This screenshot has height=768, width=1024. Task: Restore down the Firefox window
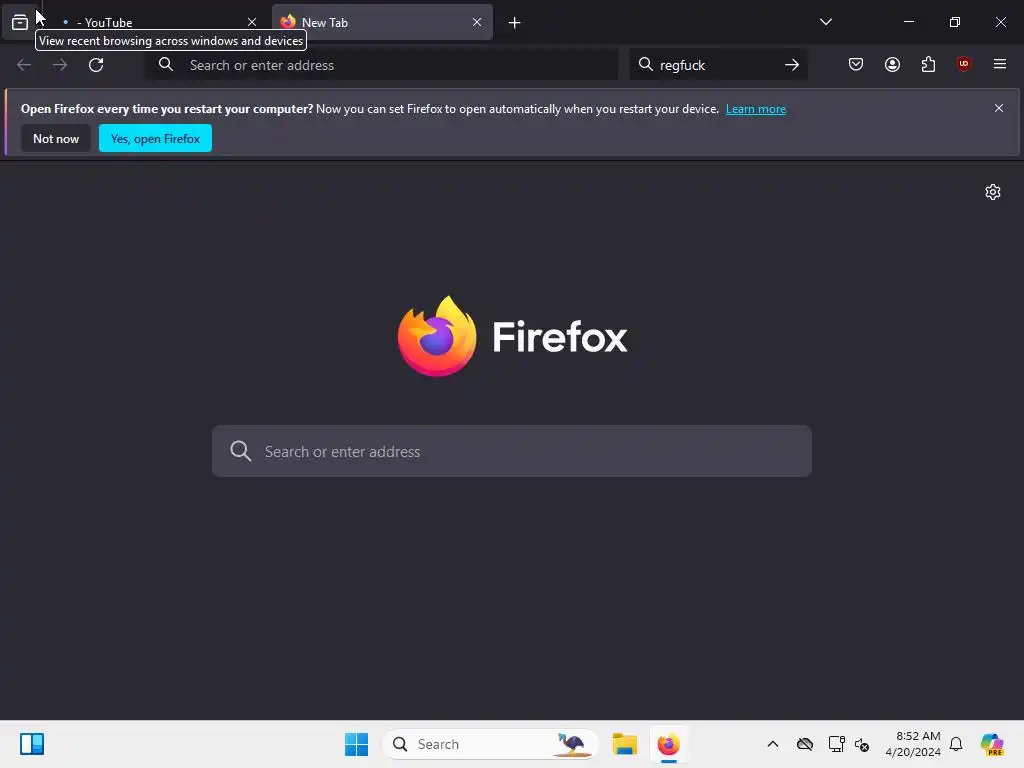tap(955, 22)
